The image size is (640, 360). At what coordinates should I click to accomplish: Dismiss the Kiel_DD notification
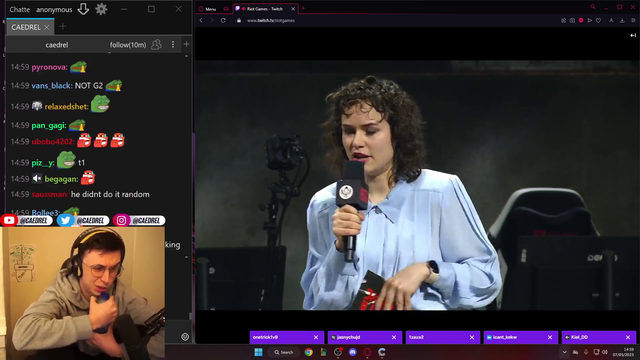628,337
